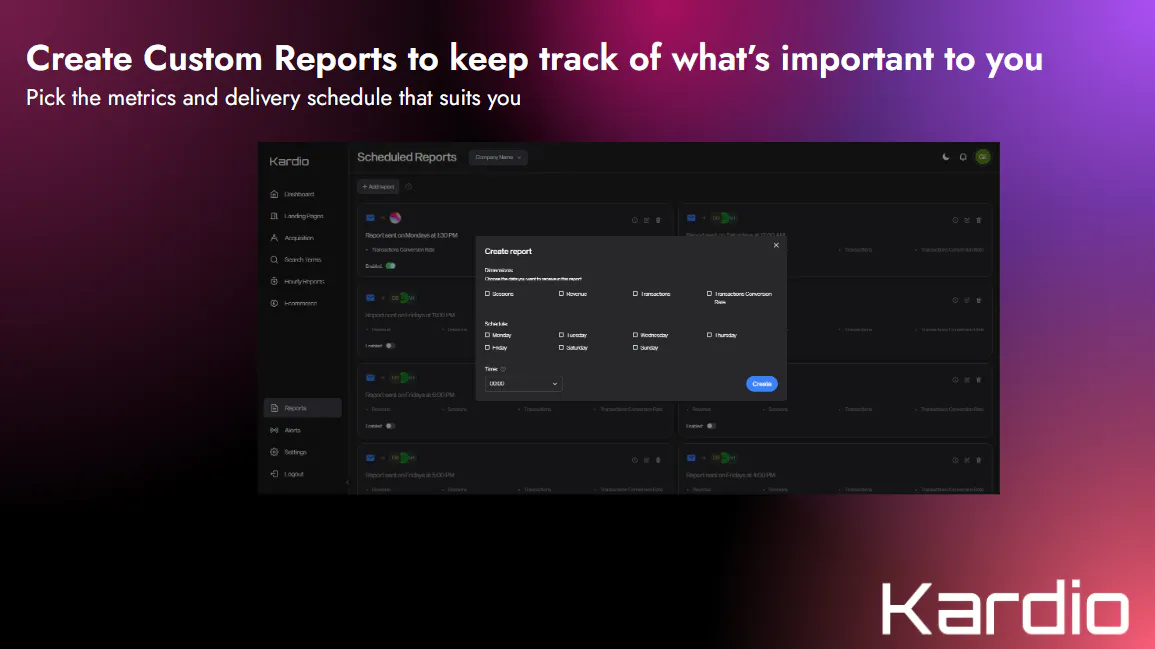
Task: Enable the Fridays 6:00 PM report toggle
Action: (x=390, y=426)
